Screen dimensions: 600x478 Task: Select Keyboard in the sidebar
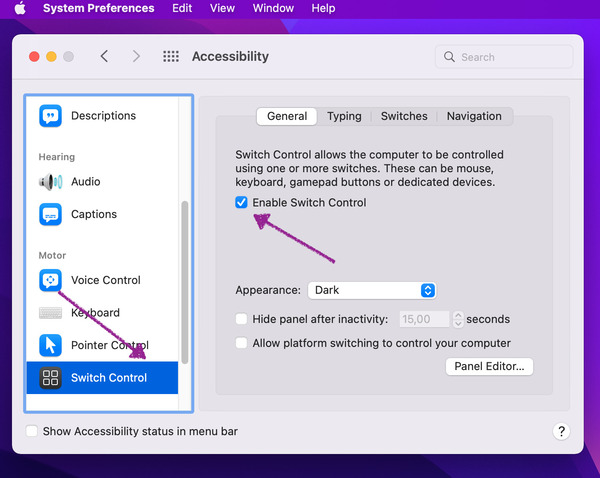102,313
